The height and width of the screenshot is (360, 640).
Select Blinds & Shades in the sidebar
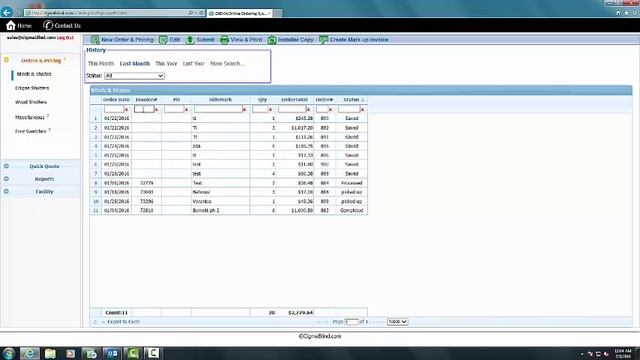click(x=34, y=74)
